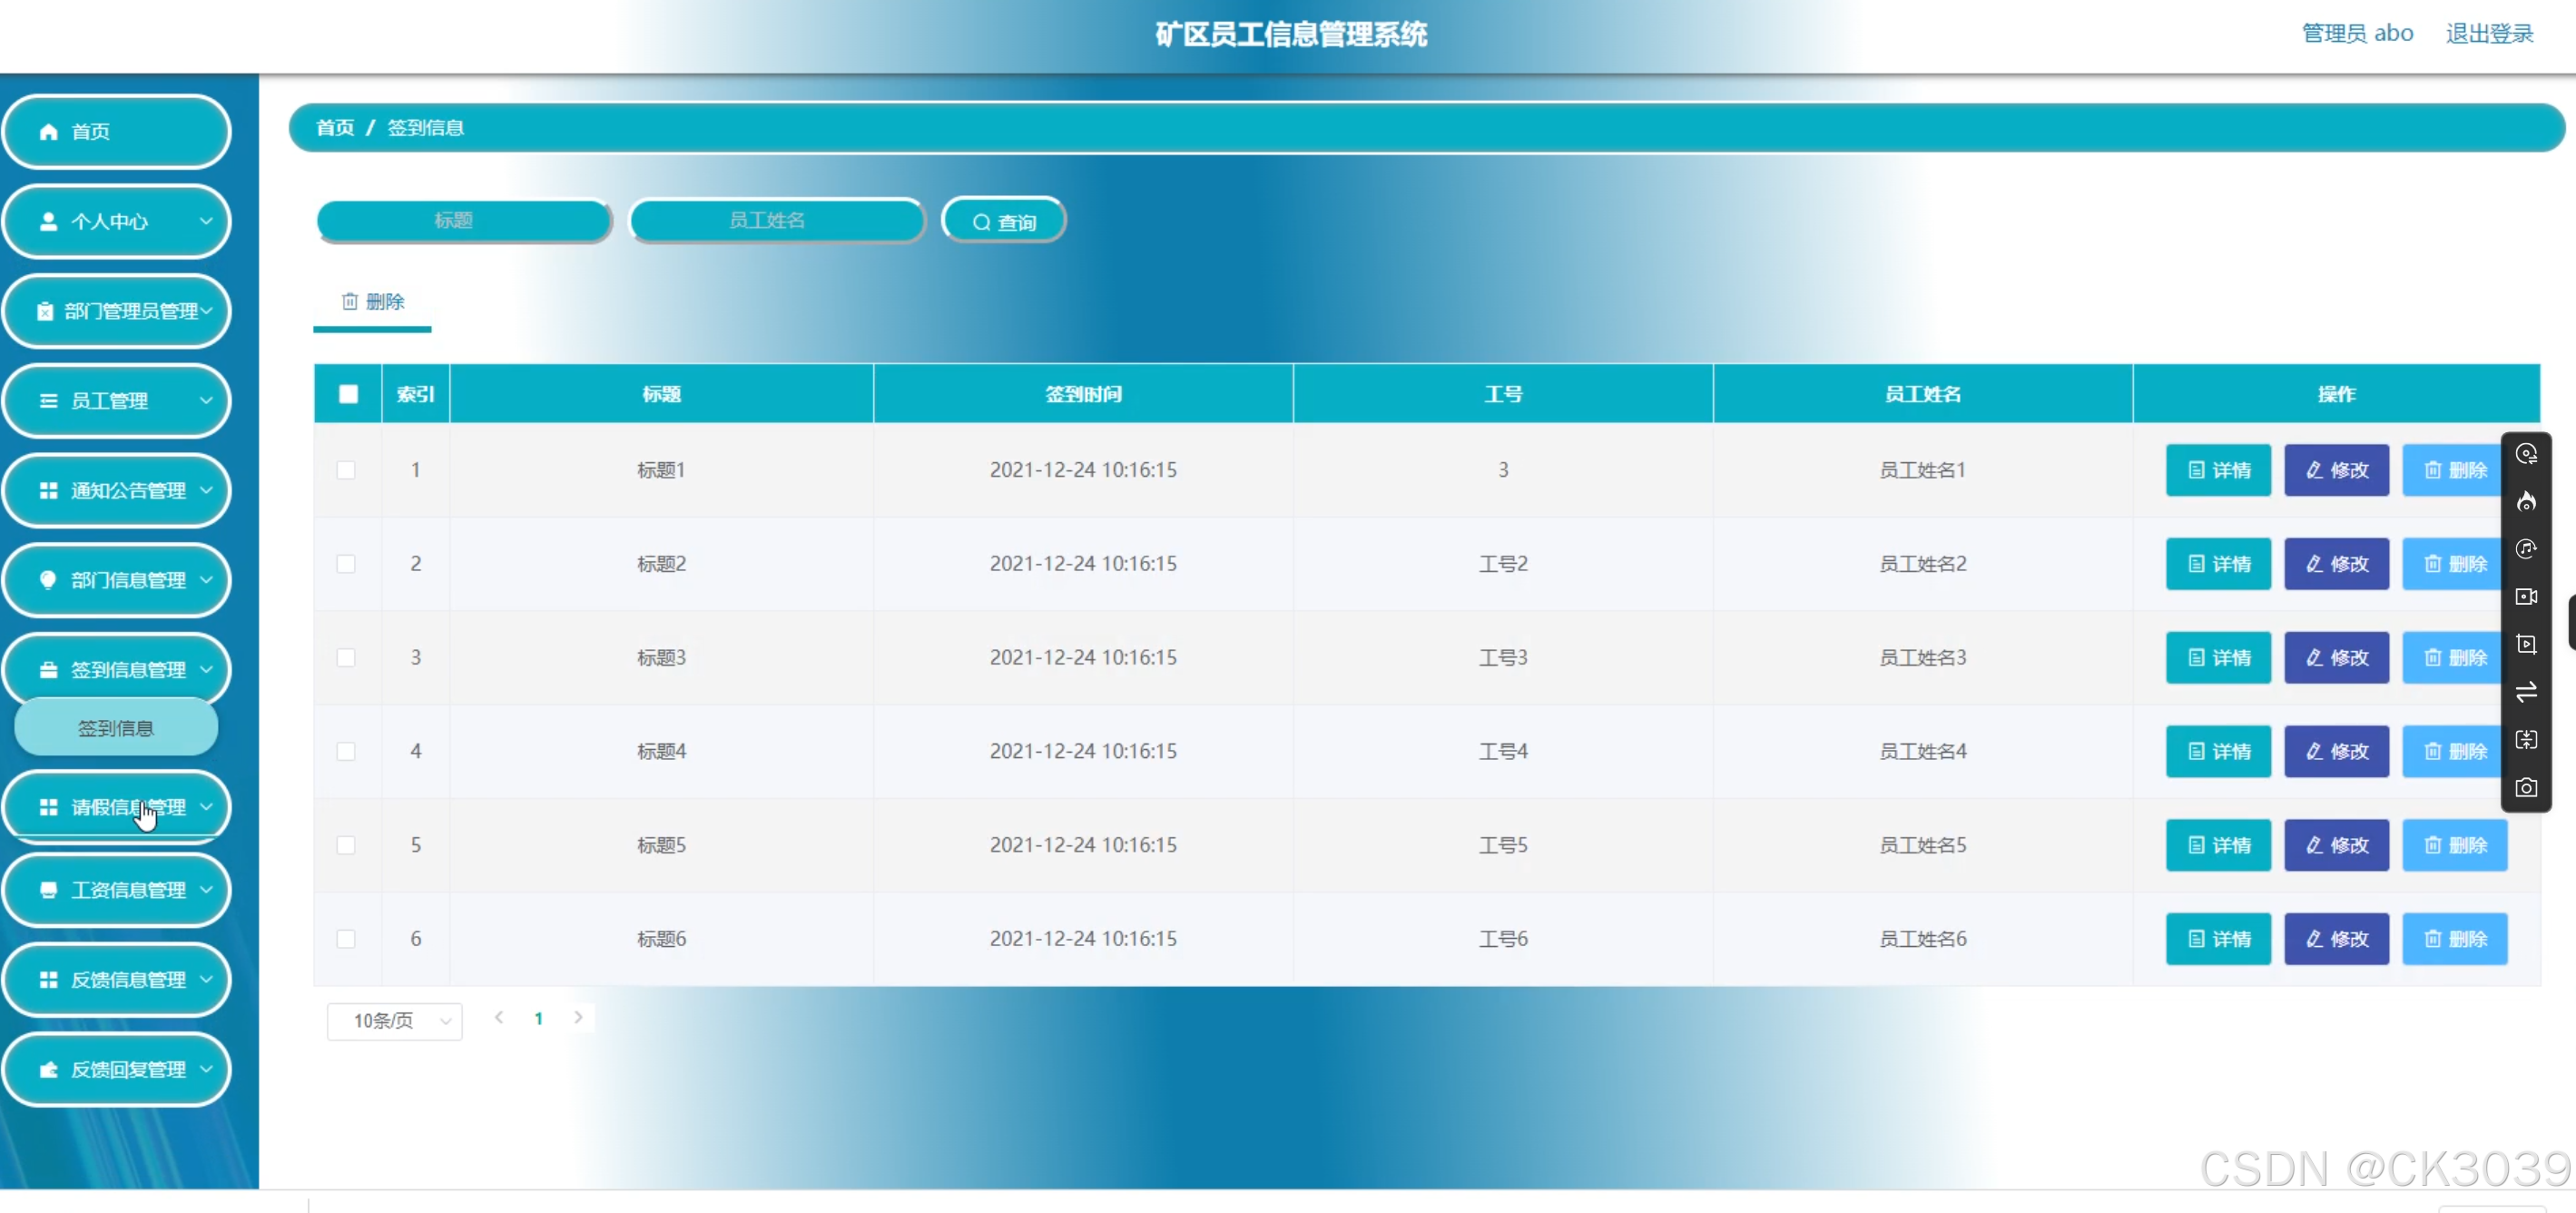Click the music note audio convert icon
Image resolution: width=2576 pixels, height=1213 pixels.
2526,549
